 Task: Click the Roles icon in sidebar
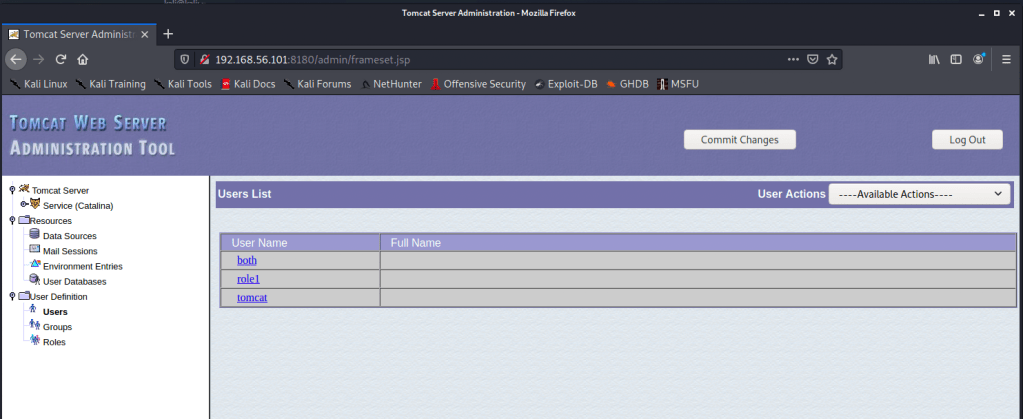tap(35, 341)
